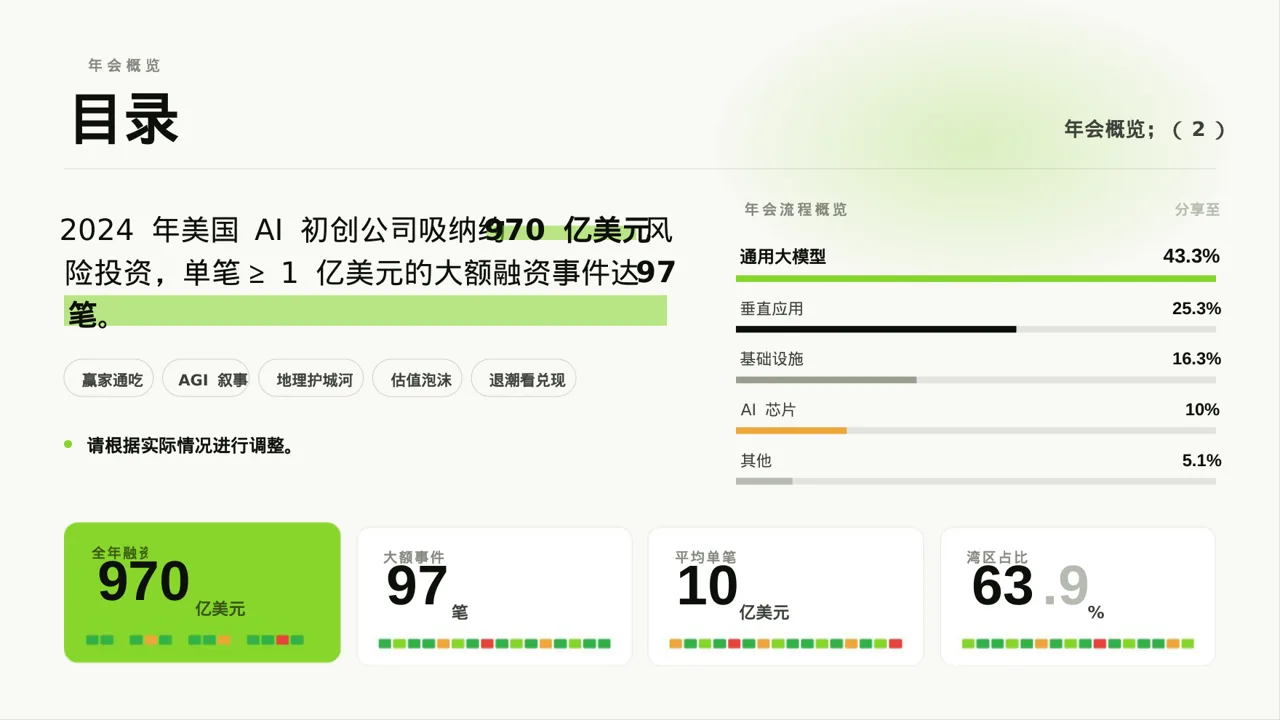Click the 16.3% value
1280x720 pixels.
1196,359
